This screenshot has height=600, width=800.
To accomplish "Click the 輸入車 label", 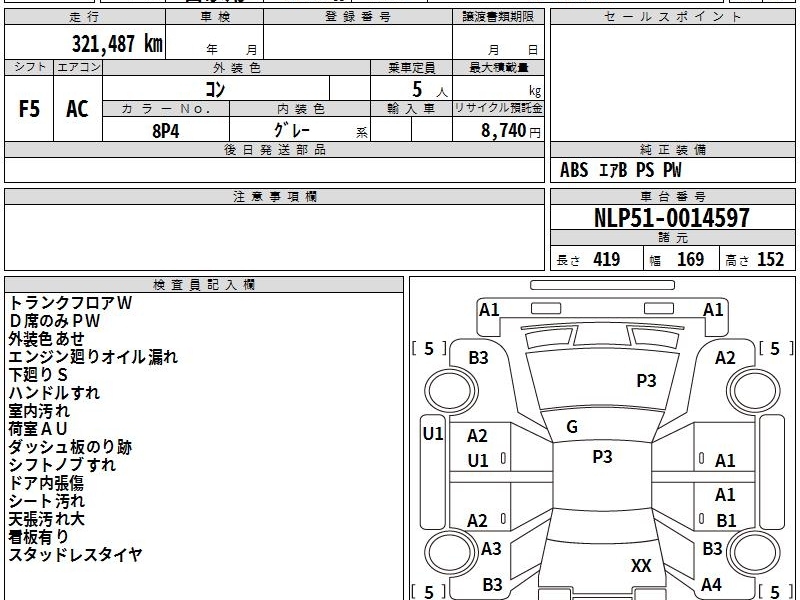I will coord(411,109).
